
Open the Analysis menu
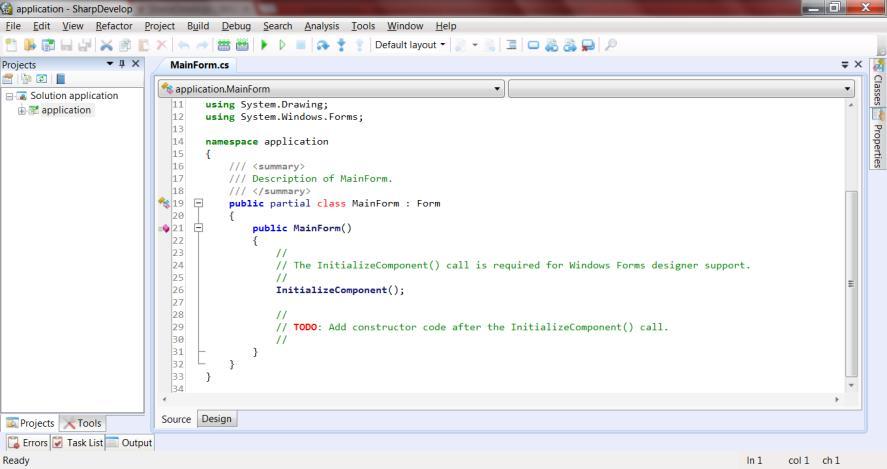click(321, 26)
